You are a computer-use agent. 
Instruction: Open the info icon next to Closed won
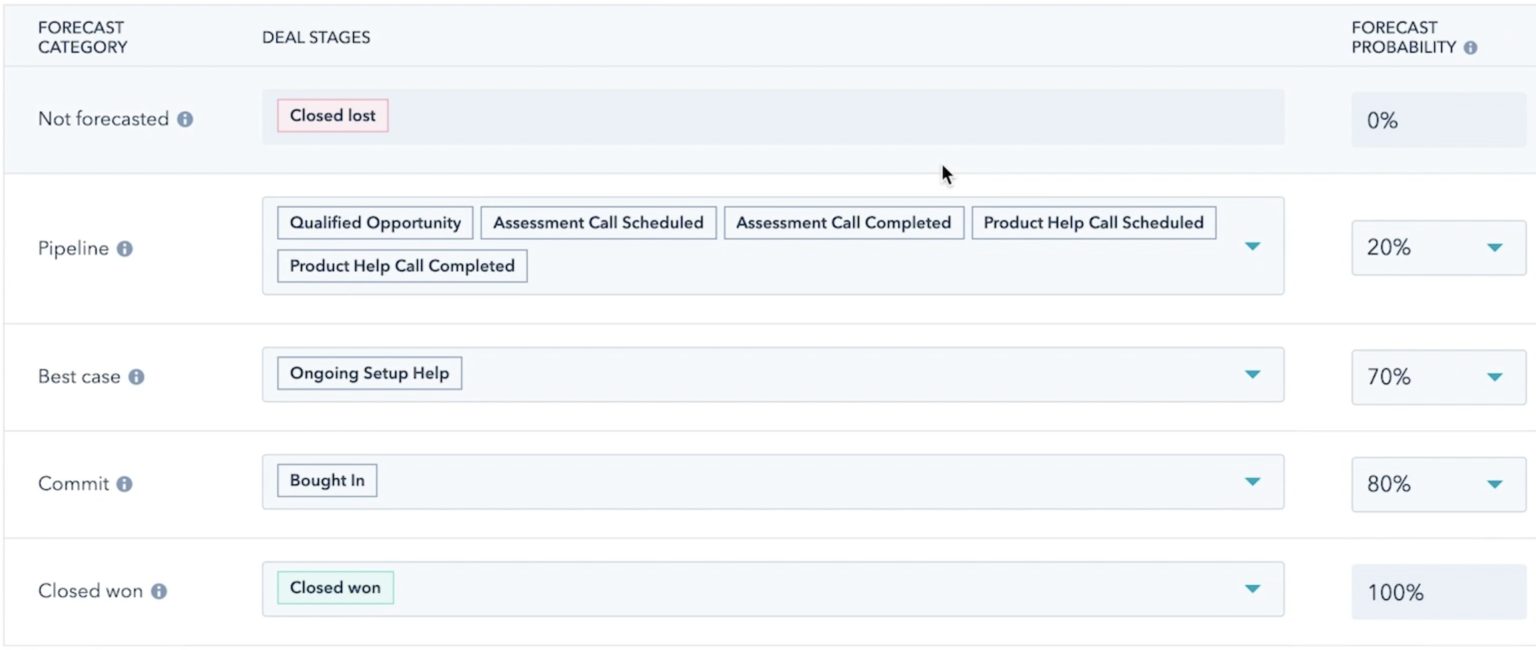pyautogui.click(x=160, y=592)
